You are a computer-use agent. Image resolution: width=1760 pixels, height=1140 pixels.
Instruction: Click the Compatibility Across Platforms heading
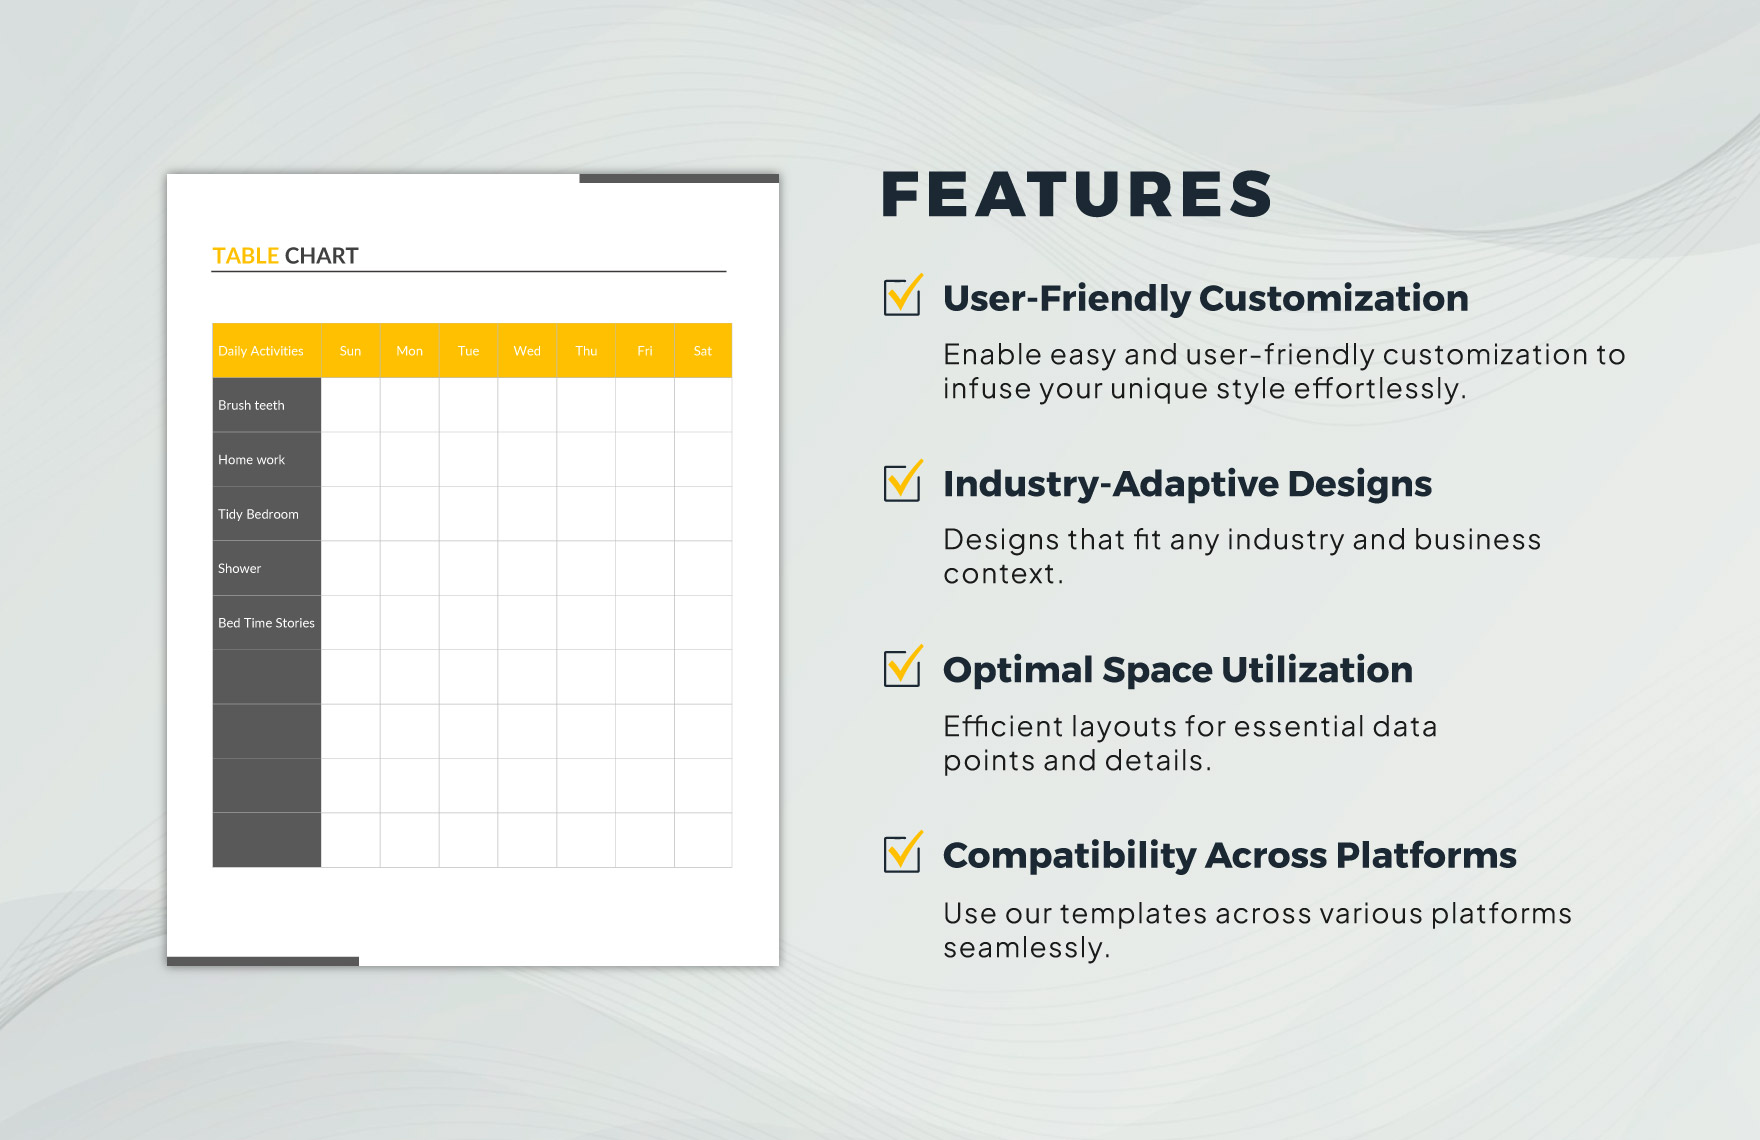coord(1230,856)
